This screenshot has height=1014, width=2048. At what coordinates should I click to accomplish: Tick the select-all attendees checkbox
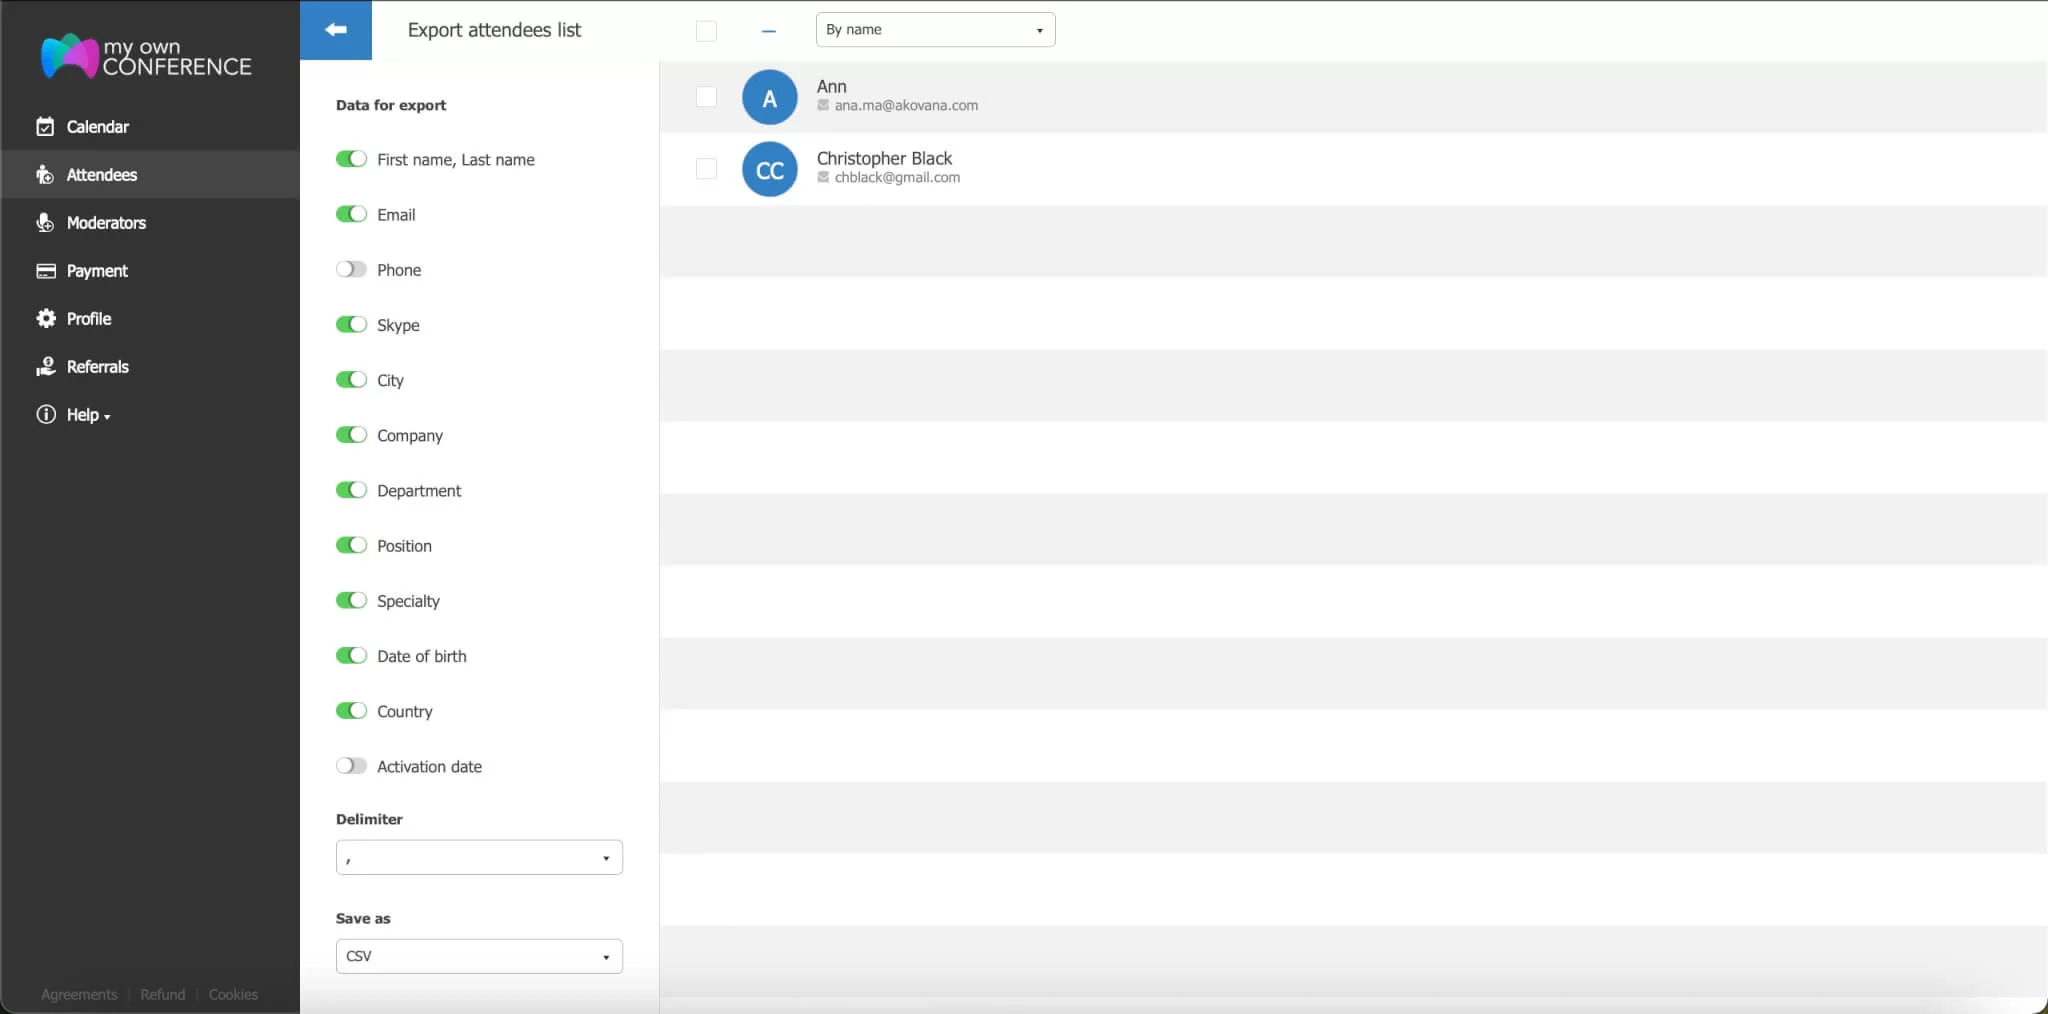pyautogui.click(x=706, y=31)
